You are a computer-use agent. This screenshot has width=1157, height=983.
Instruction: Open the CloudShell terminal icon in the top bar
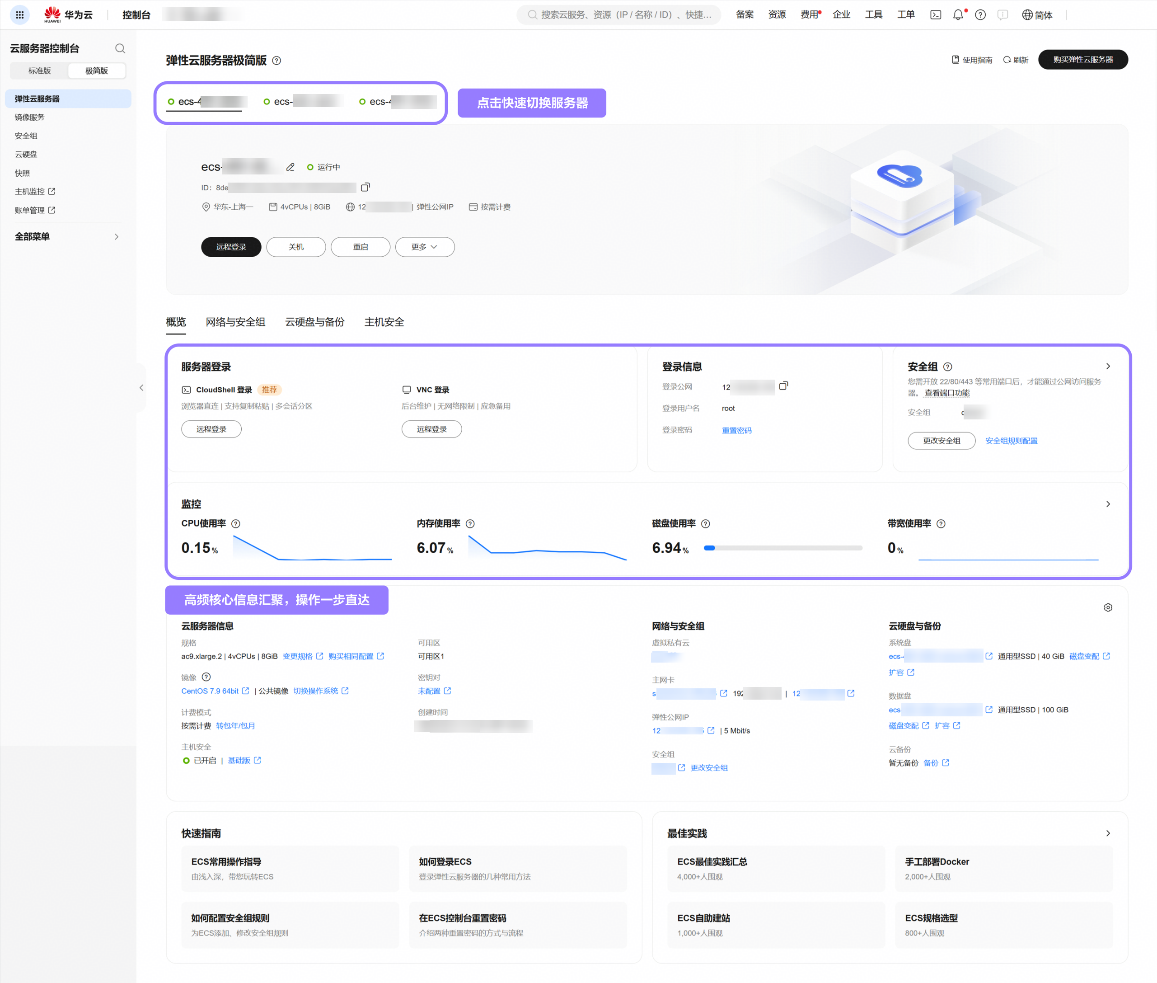936,15
